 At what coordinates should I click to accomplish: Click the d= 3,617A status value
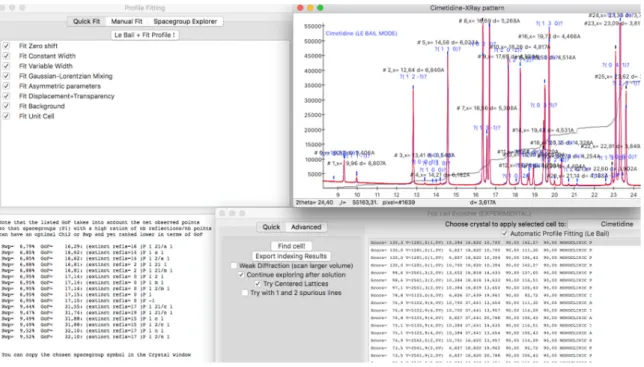point(483,202)
